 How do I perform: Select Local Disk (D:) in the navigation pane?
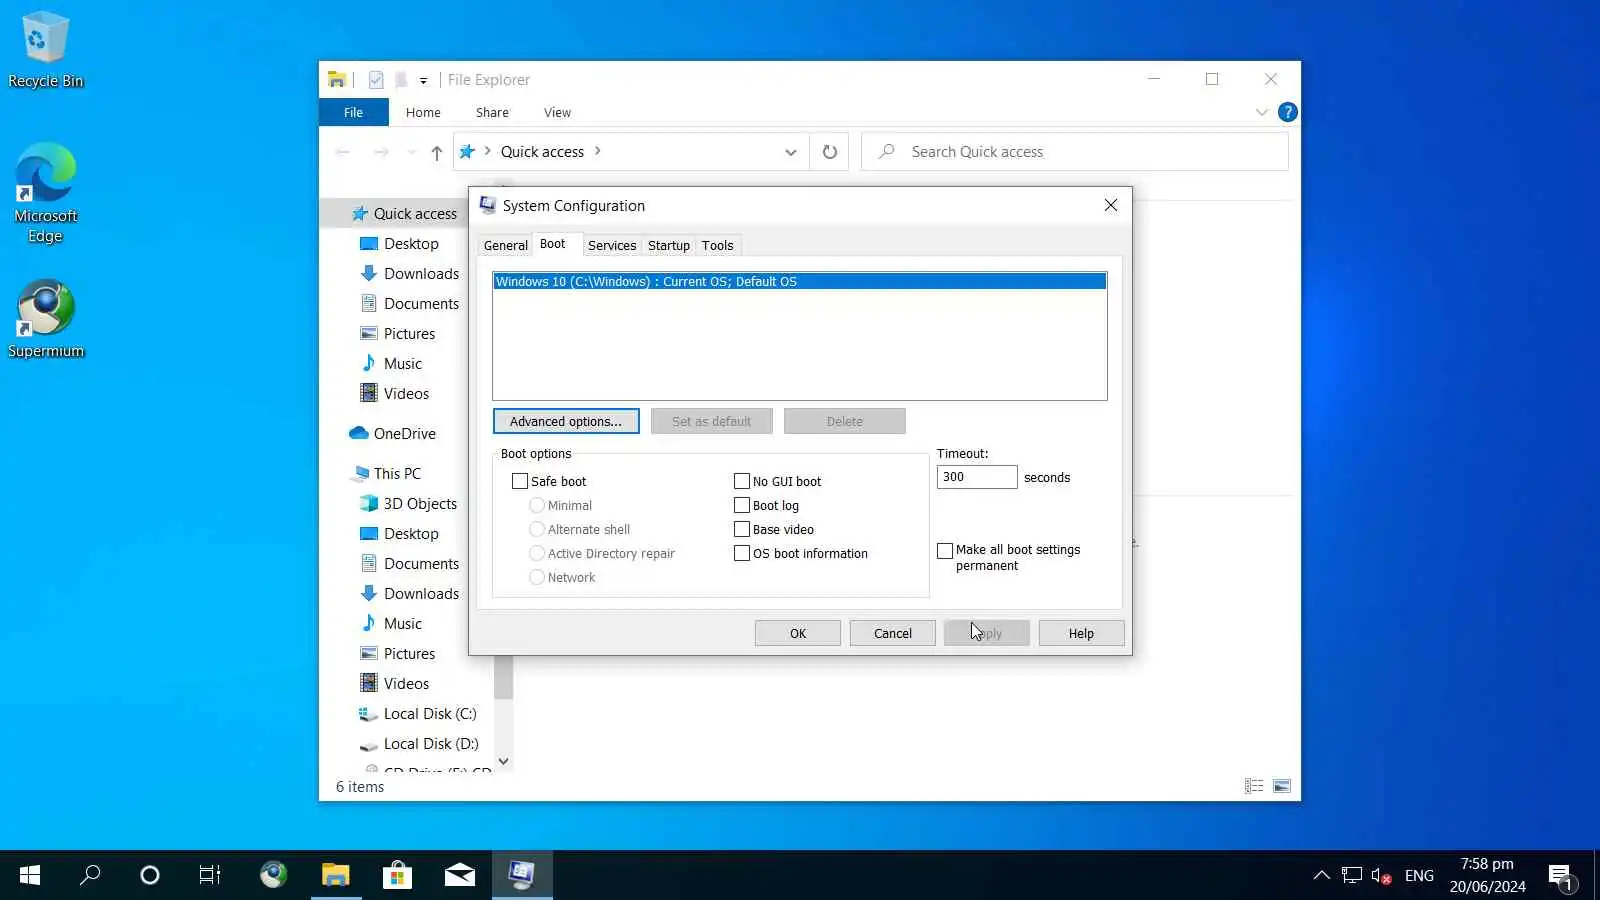431,743
